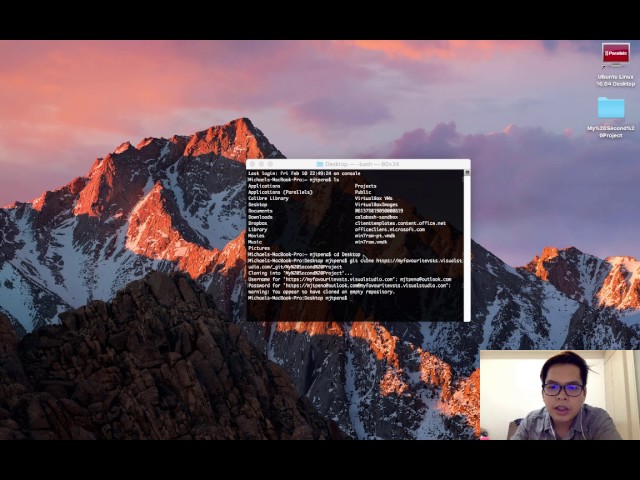Click the Ubuntu Linux 16.04 Desktop label
Screen dimensions: 640x480
[616, 80]
